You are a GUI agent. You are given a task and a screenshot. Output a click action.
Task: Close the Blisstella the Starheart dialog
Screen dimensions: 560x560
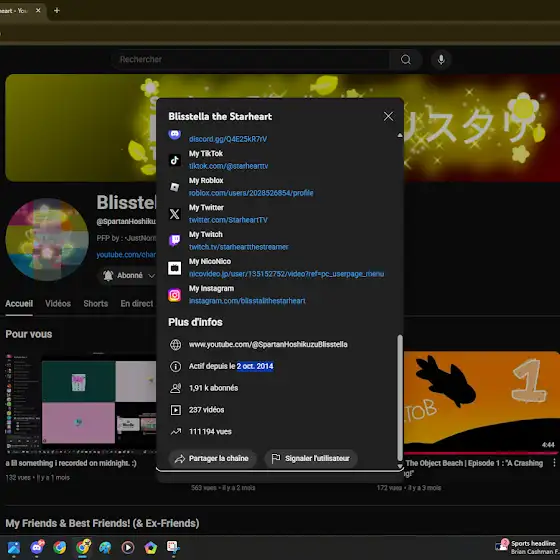click(388, 116)
